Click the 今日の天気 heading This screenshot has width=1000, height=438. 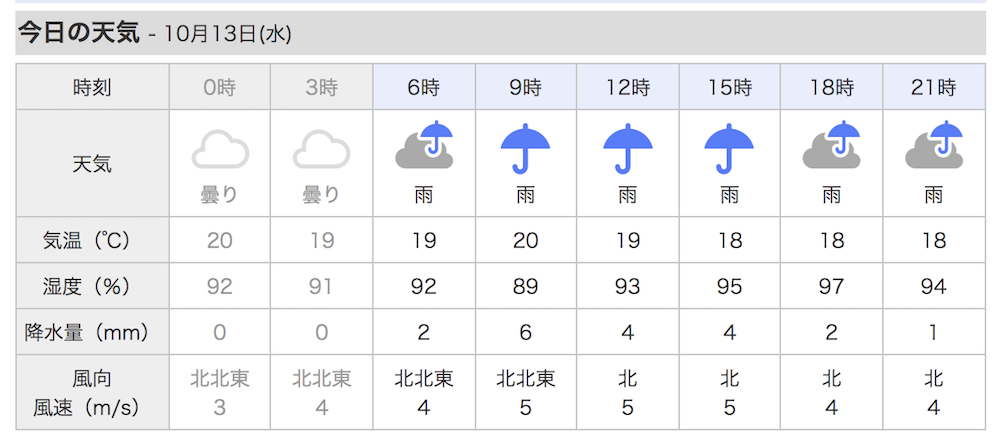[78, 33]
